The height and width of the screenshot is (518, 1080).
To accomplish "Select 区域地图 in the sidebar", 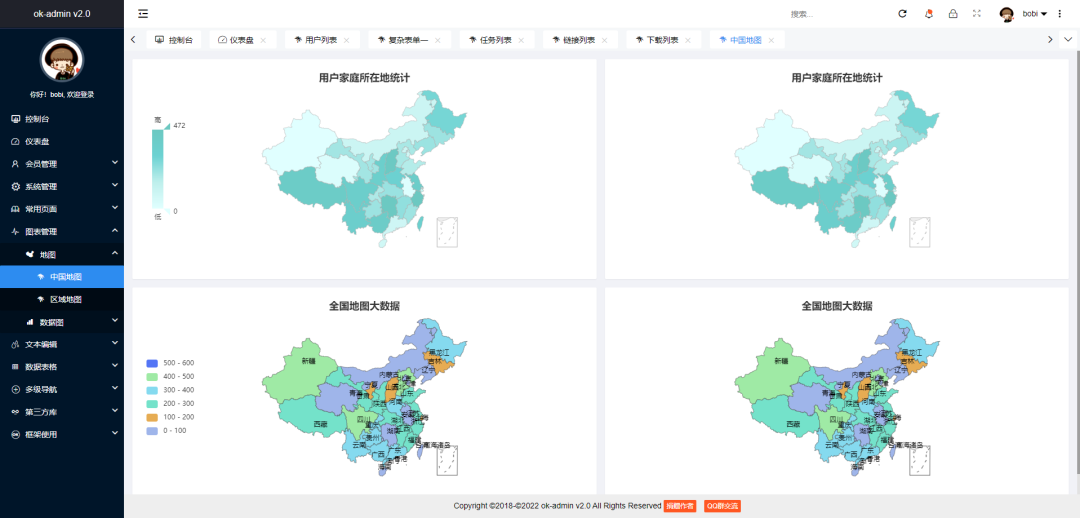I will [x=62, y=299].
